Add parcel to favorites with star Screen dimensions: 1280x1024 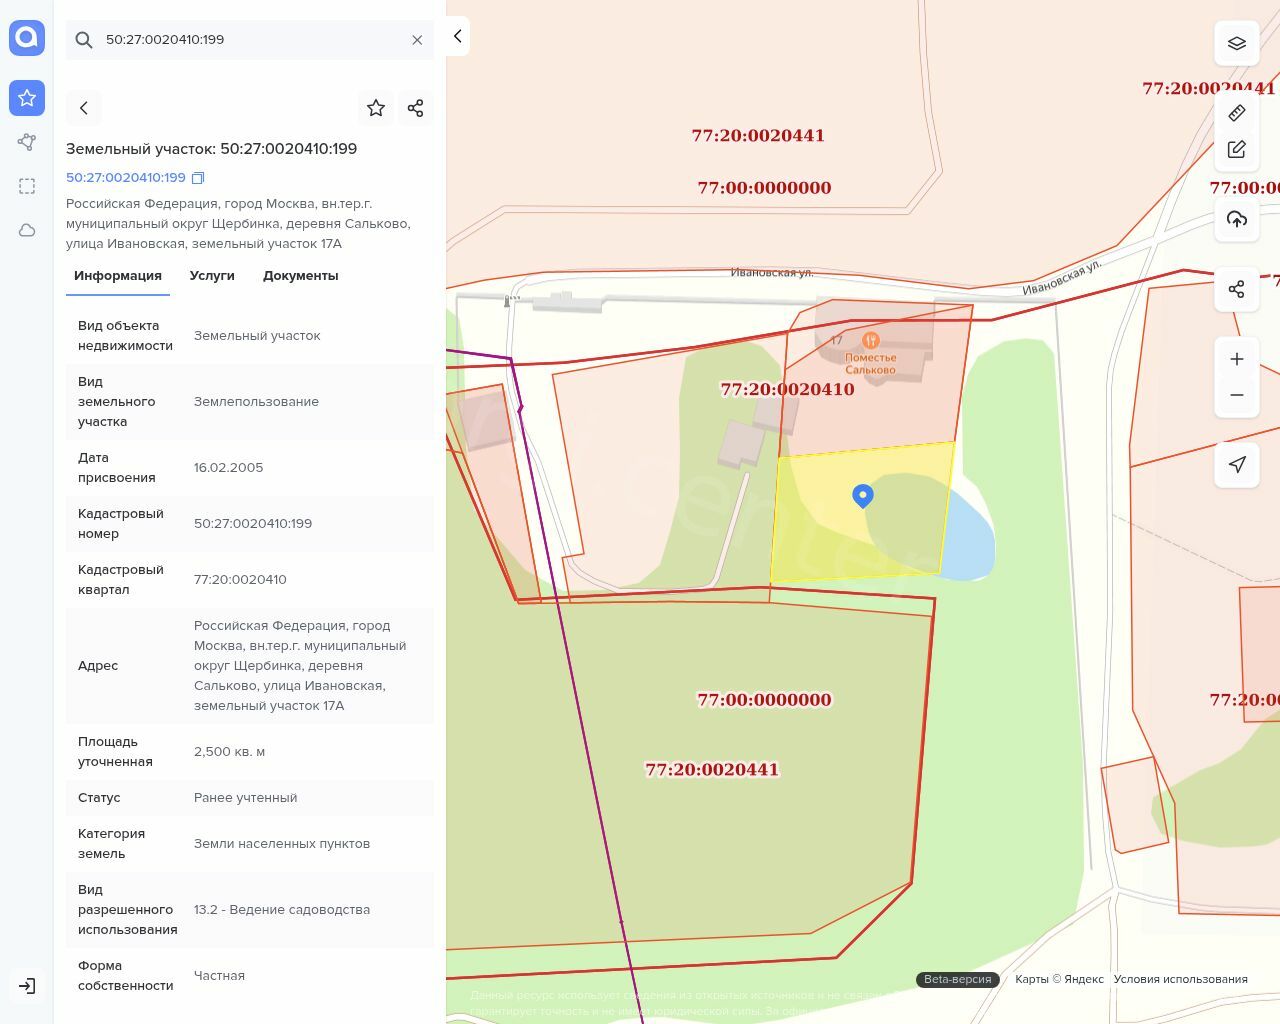376,108
